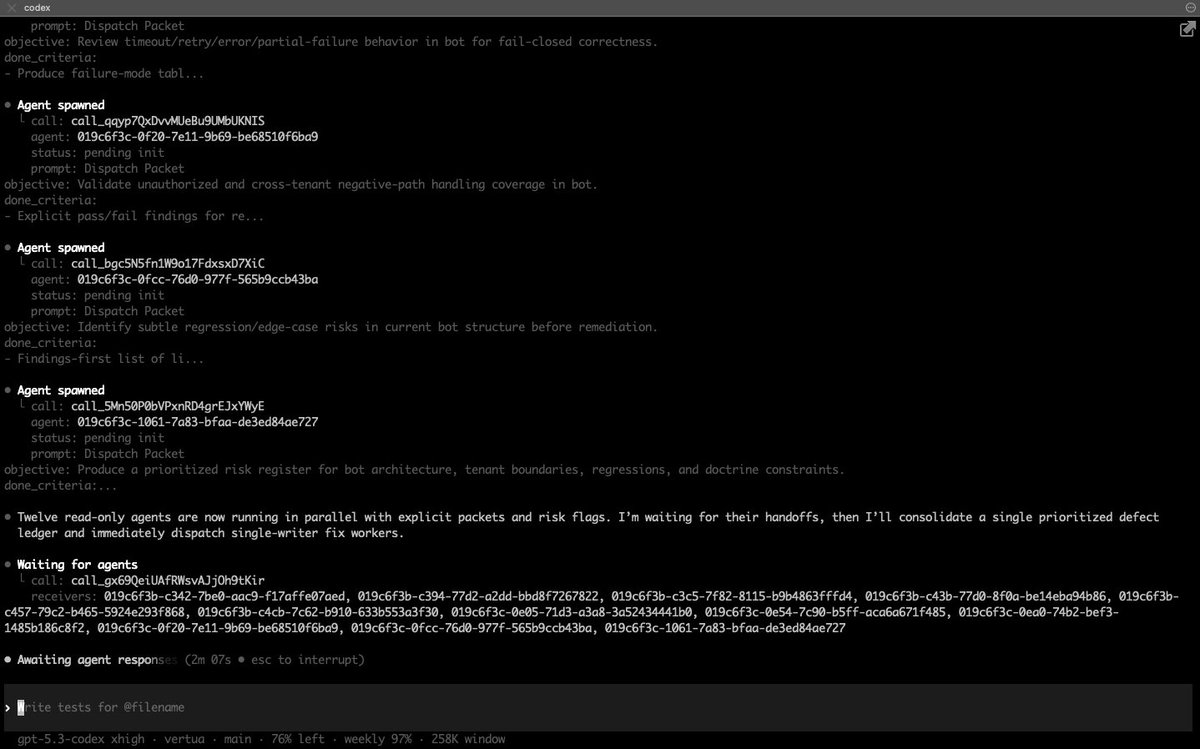The width and height of the screenshot is (1200, 749).
Task: Click call ID call_qqyp7QxDvvMUeBu9UMbUKNIS
Action: tap(167, 121)
